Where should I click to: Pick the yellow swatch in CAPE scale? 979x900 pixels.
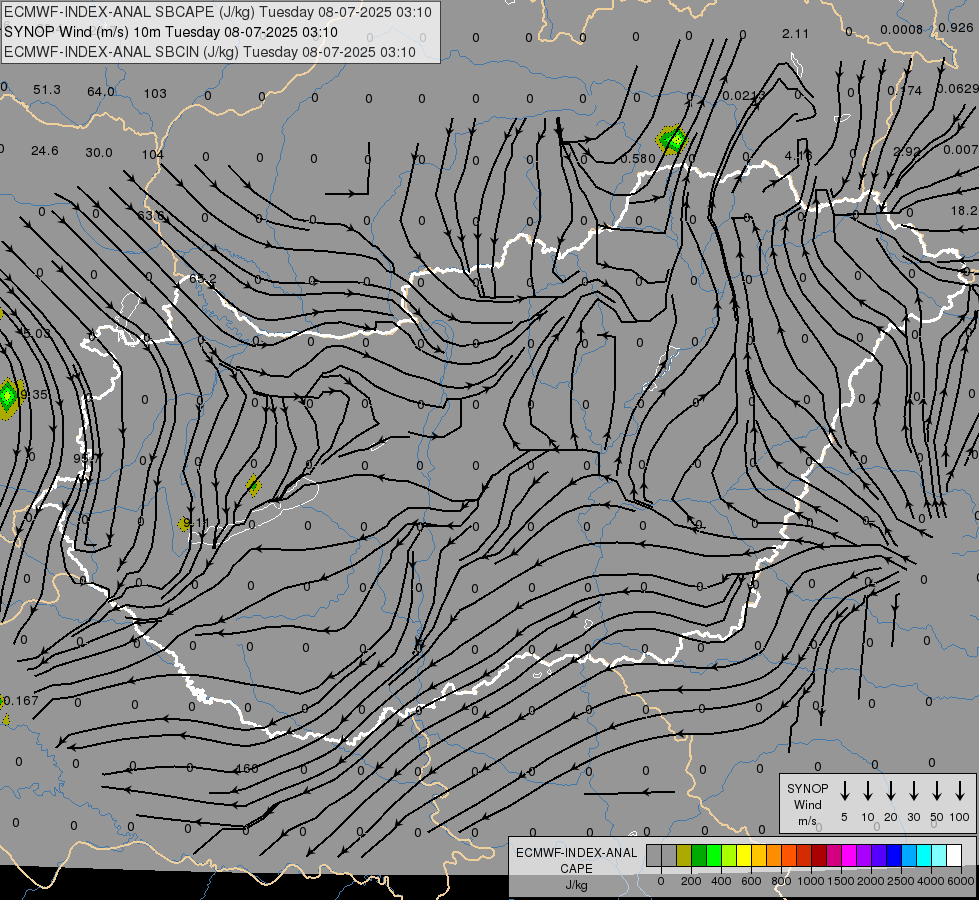(744, 855)
